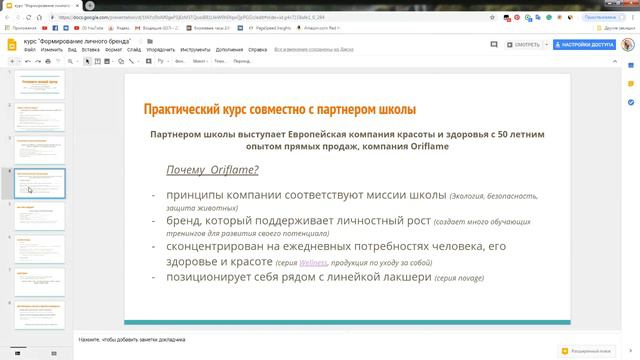Viewport: 640px width, 360px height.
Task: Open the Инструменты menu
Action: [195, 50]
